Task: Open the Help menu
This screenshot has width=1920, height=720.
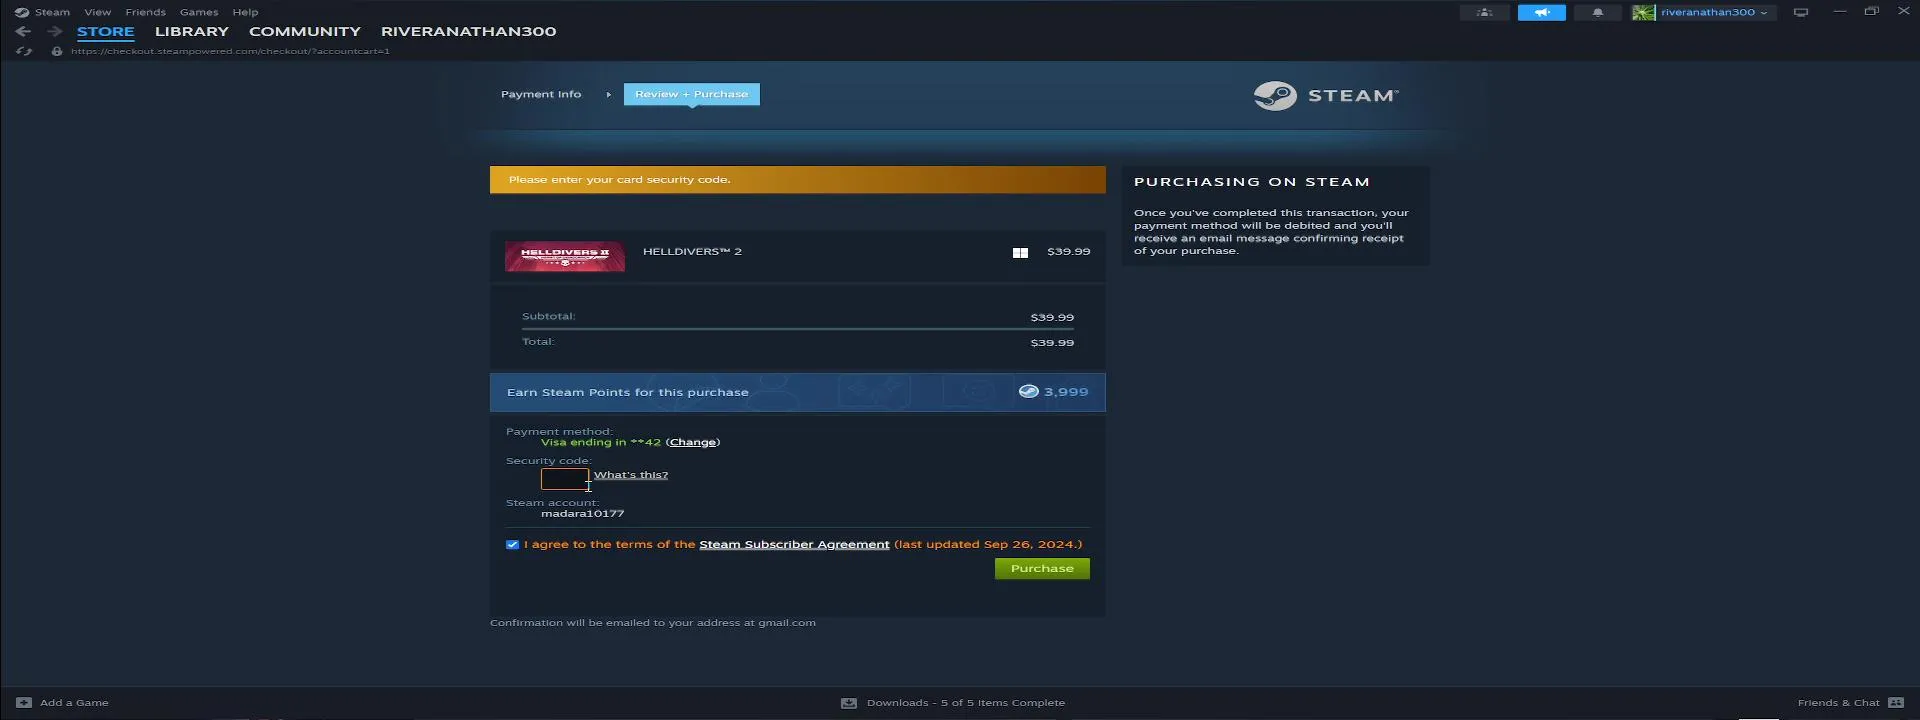Action: pos(245,12)
